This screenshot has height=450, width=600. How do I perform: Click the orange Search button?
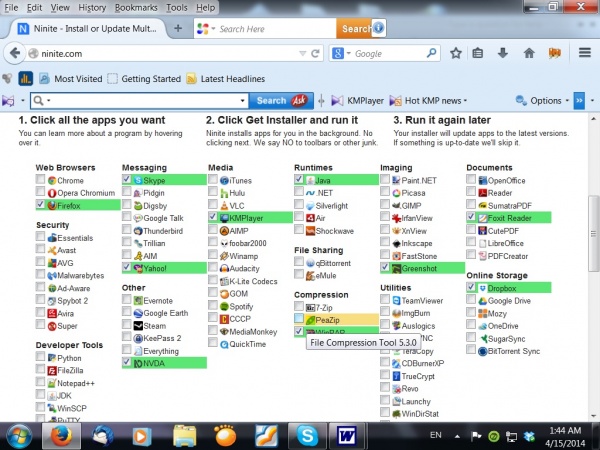(x=354, y=28)
